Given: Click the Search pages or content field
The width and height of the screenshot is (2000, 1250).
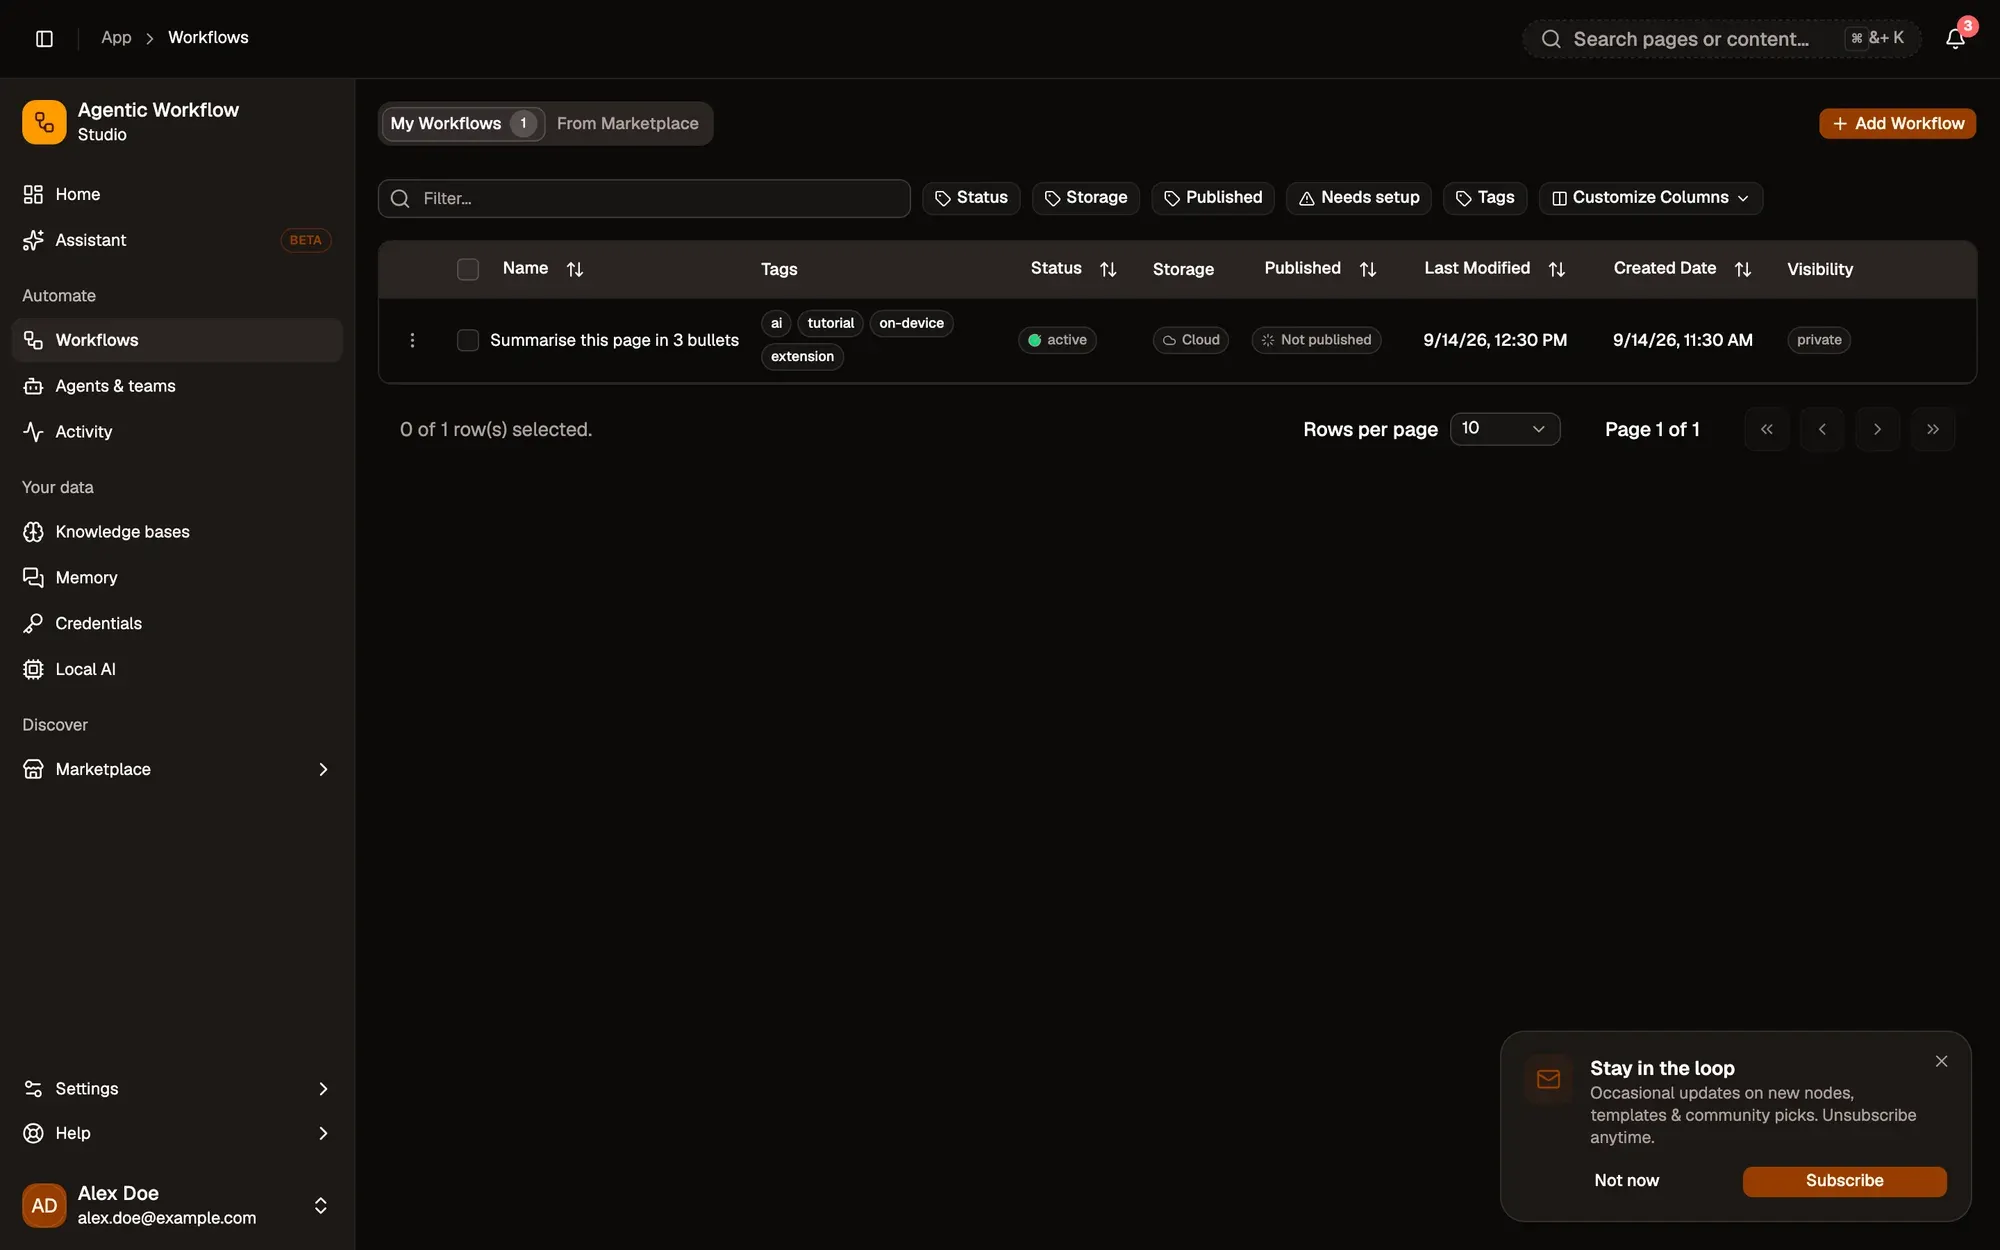Looking at the screenshot, I should pos(1721,39).
